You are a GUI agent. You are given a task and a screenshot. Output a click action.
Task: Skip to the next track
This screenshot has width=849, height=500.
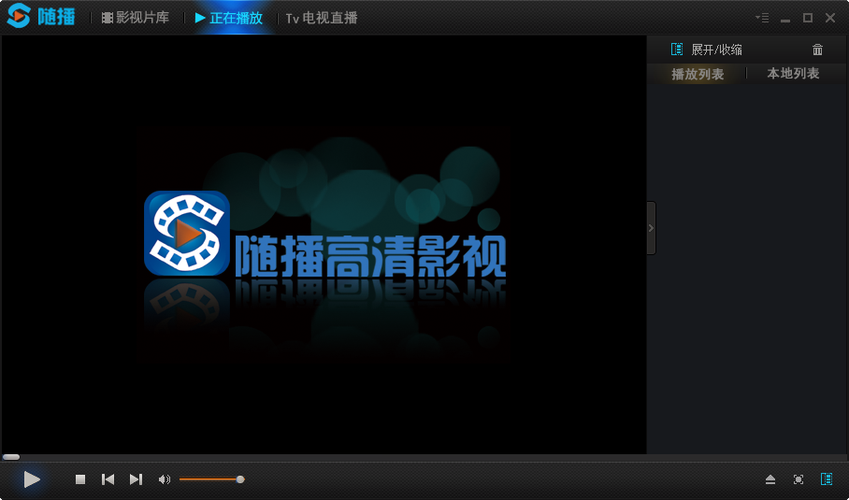pos(136,480)
